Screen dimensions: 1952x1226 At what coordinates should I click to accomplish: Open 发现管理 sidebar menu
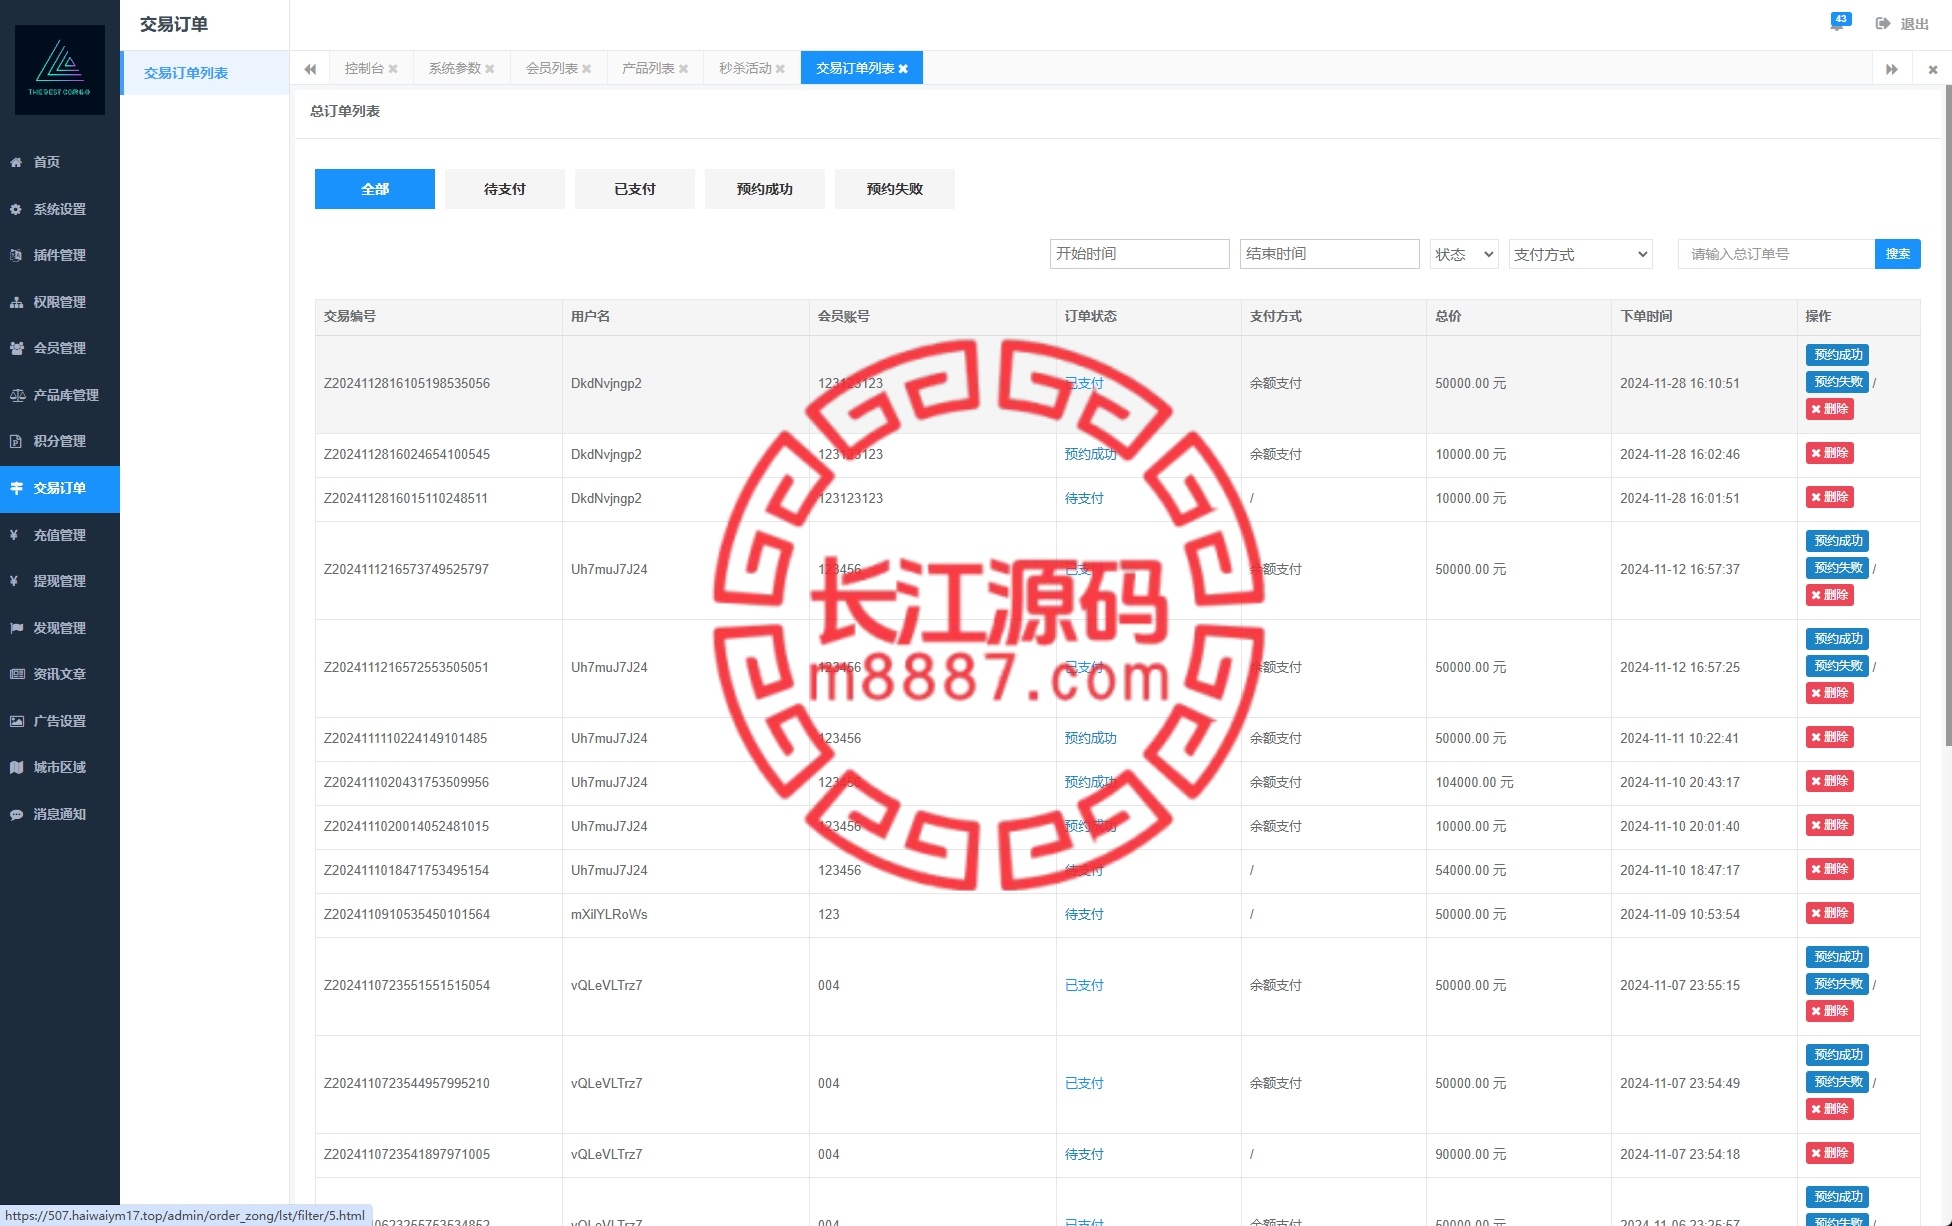click(60, 628)
